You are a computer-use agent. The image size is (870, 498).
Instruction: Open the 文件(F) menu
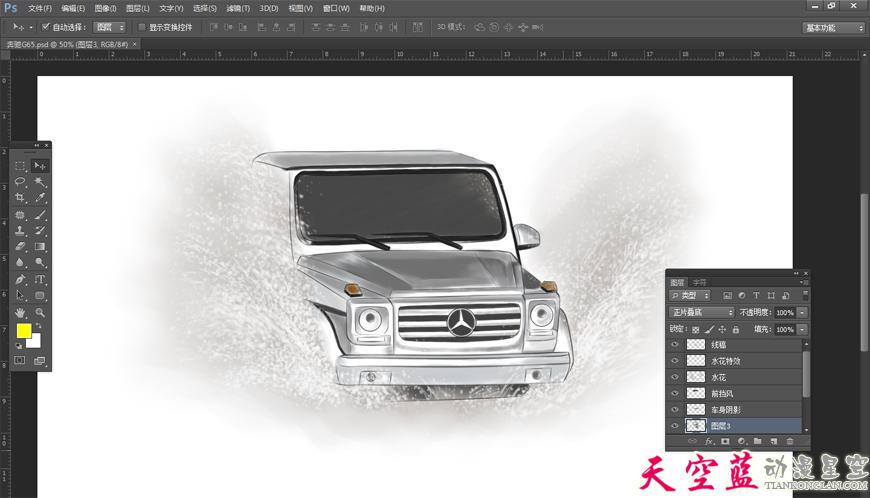pyautogui.click(x=39, y=8)
